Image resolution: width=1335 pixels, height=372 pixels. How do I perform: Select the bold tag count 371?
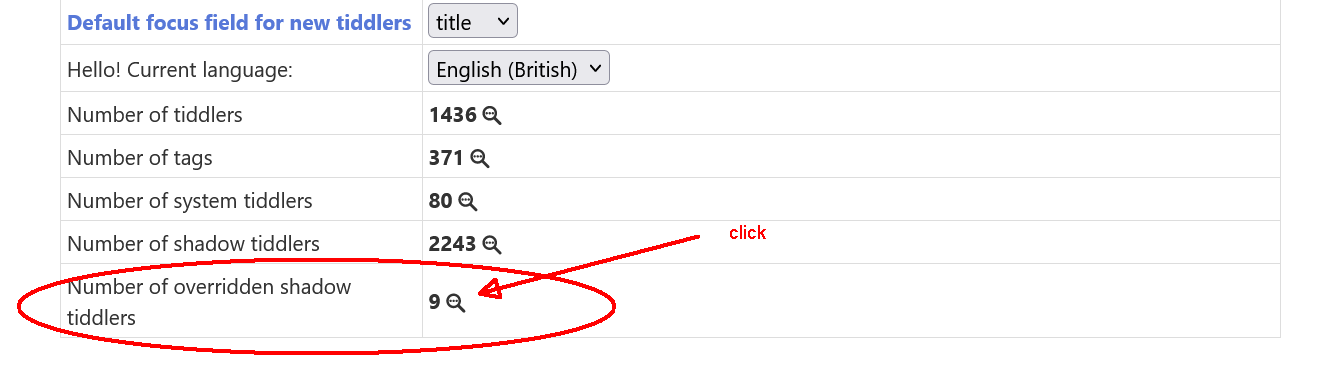point(446,158)
